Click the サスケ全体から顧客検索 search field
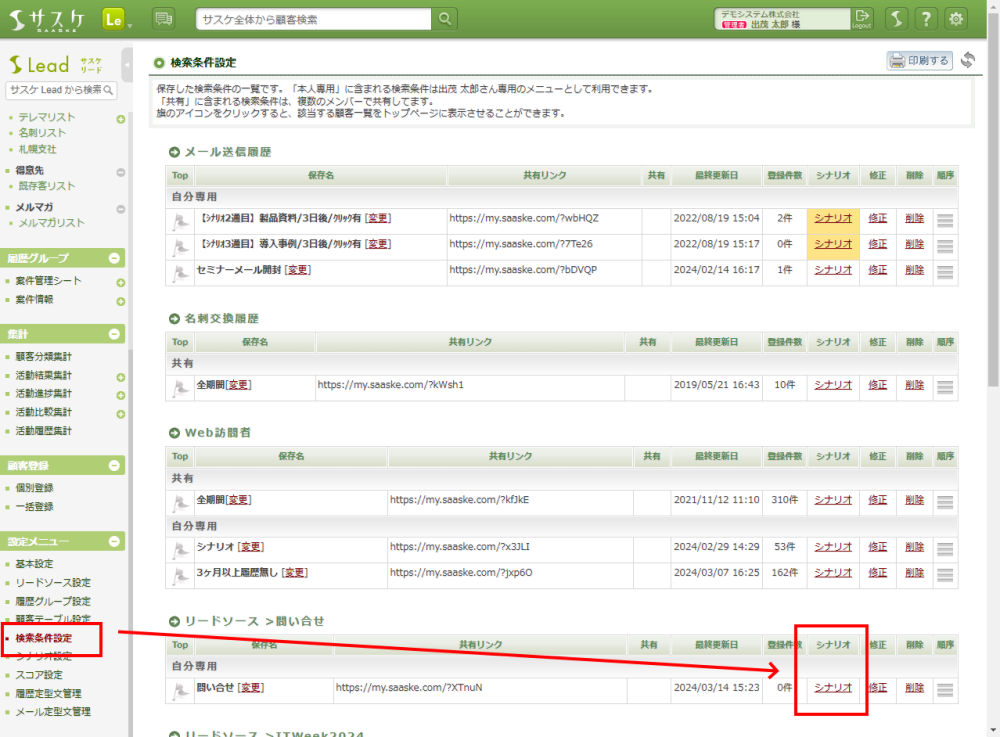 coord(312,19)
